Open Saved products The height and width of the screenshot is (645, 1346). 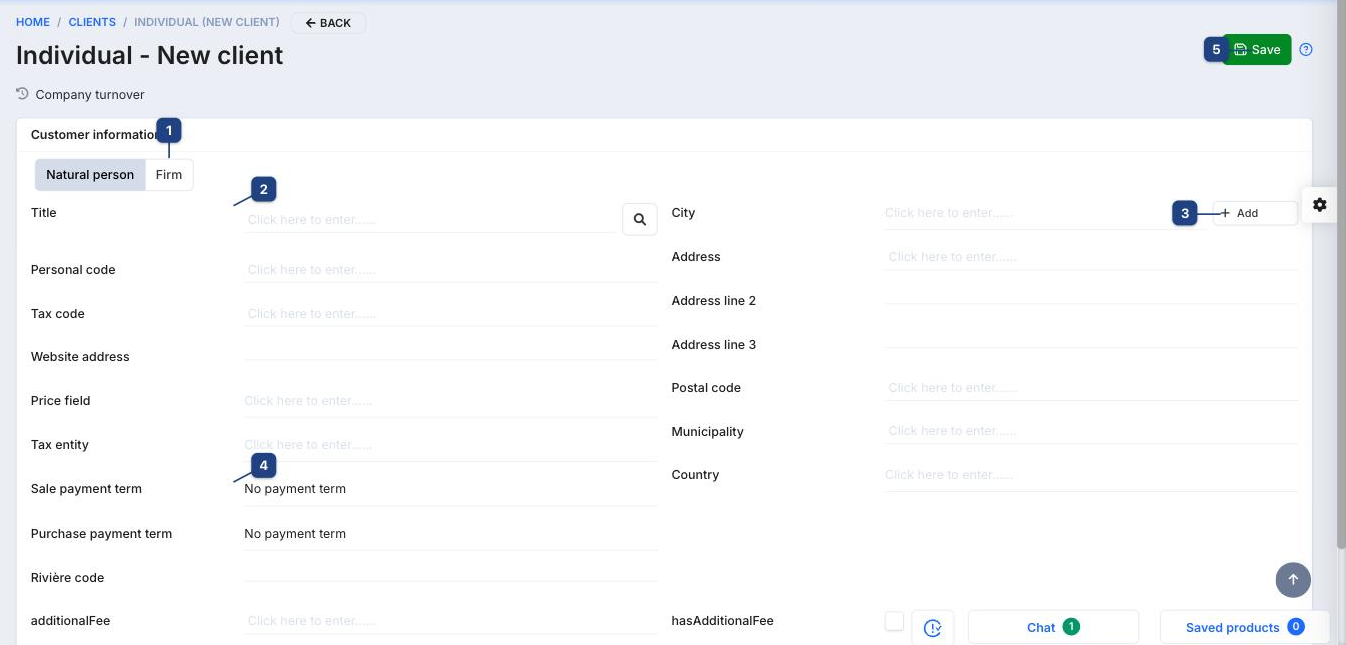(x=1244, y=628)
